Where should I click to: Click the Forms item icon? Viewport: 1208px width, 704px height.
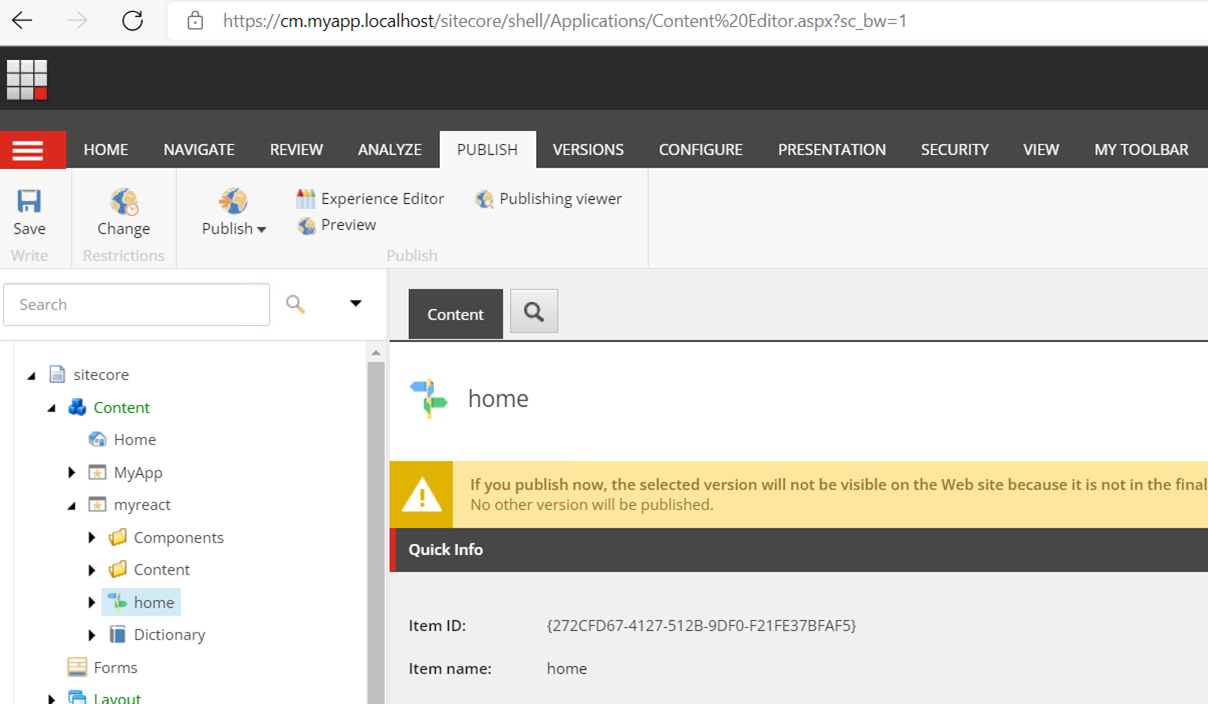point(77,667)
